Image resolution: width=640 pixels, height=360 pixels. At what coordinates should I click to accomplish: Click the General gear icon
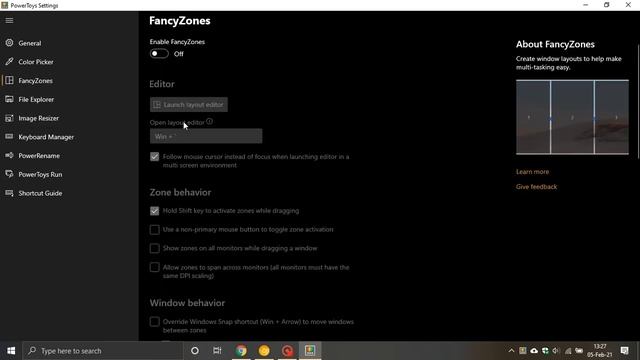point(9,43)
